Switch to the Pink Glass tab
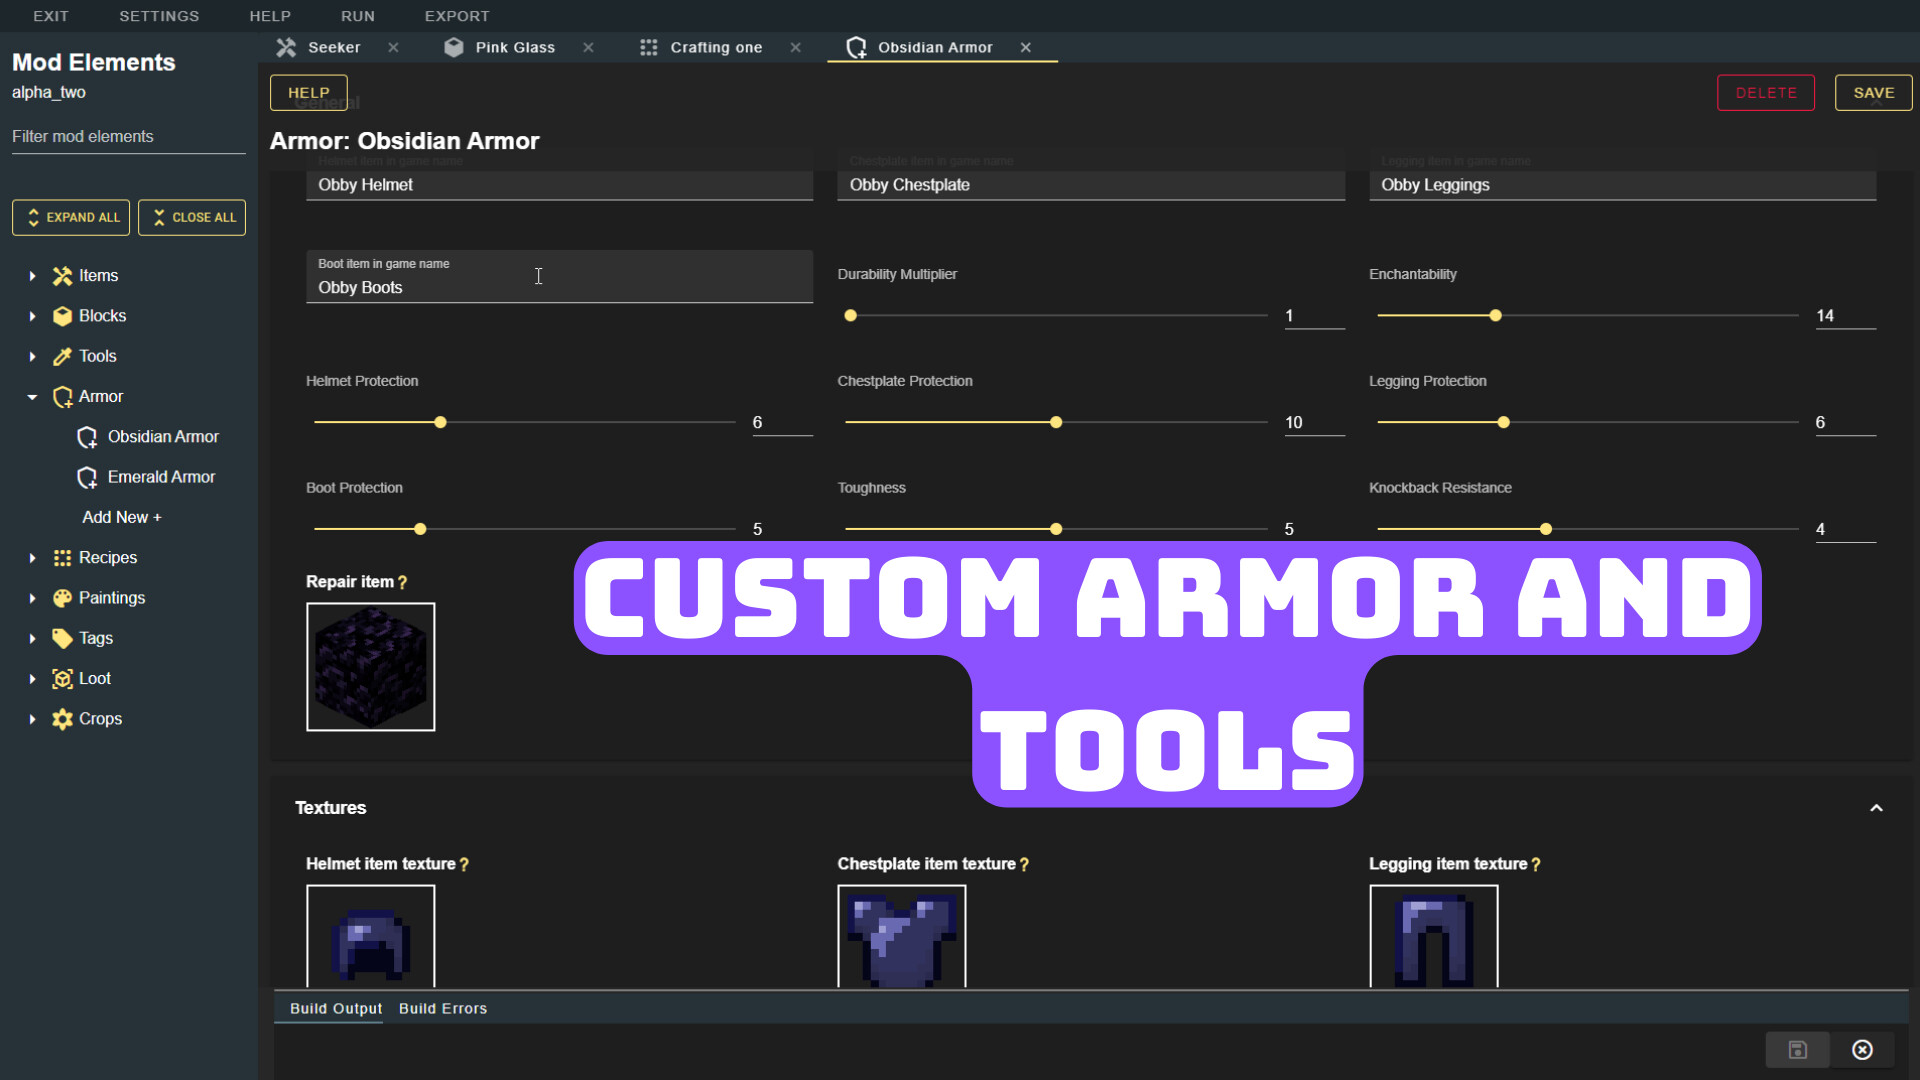 click(514, 47)
